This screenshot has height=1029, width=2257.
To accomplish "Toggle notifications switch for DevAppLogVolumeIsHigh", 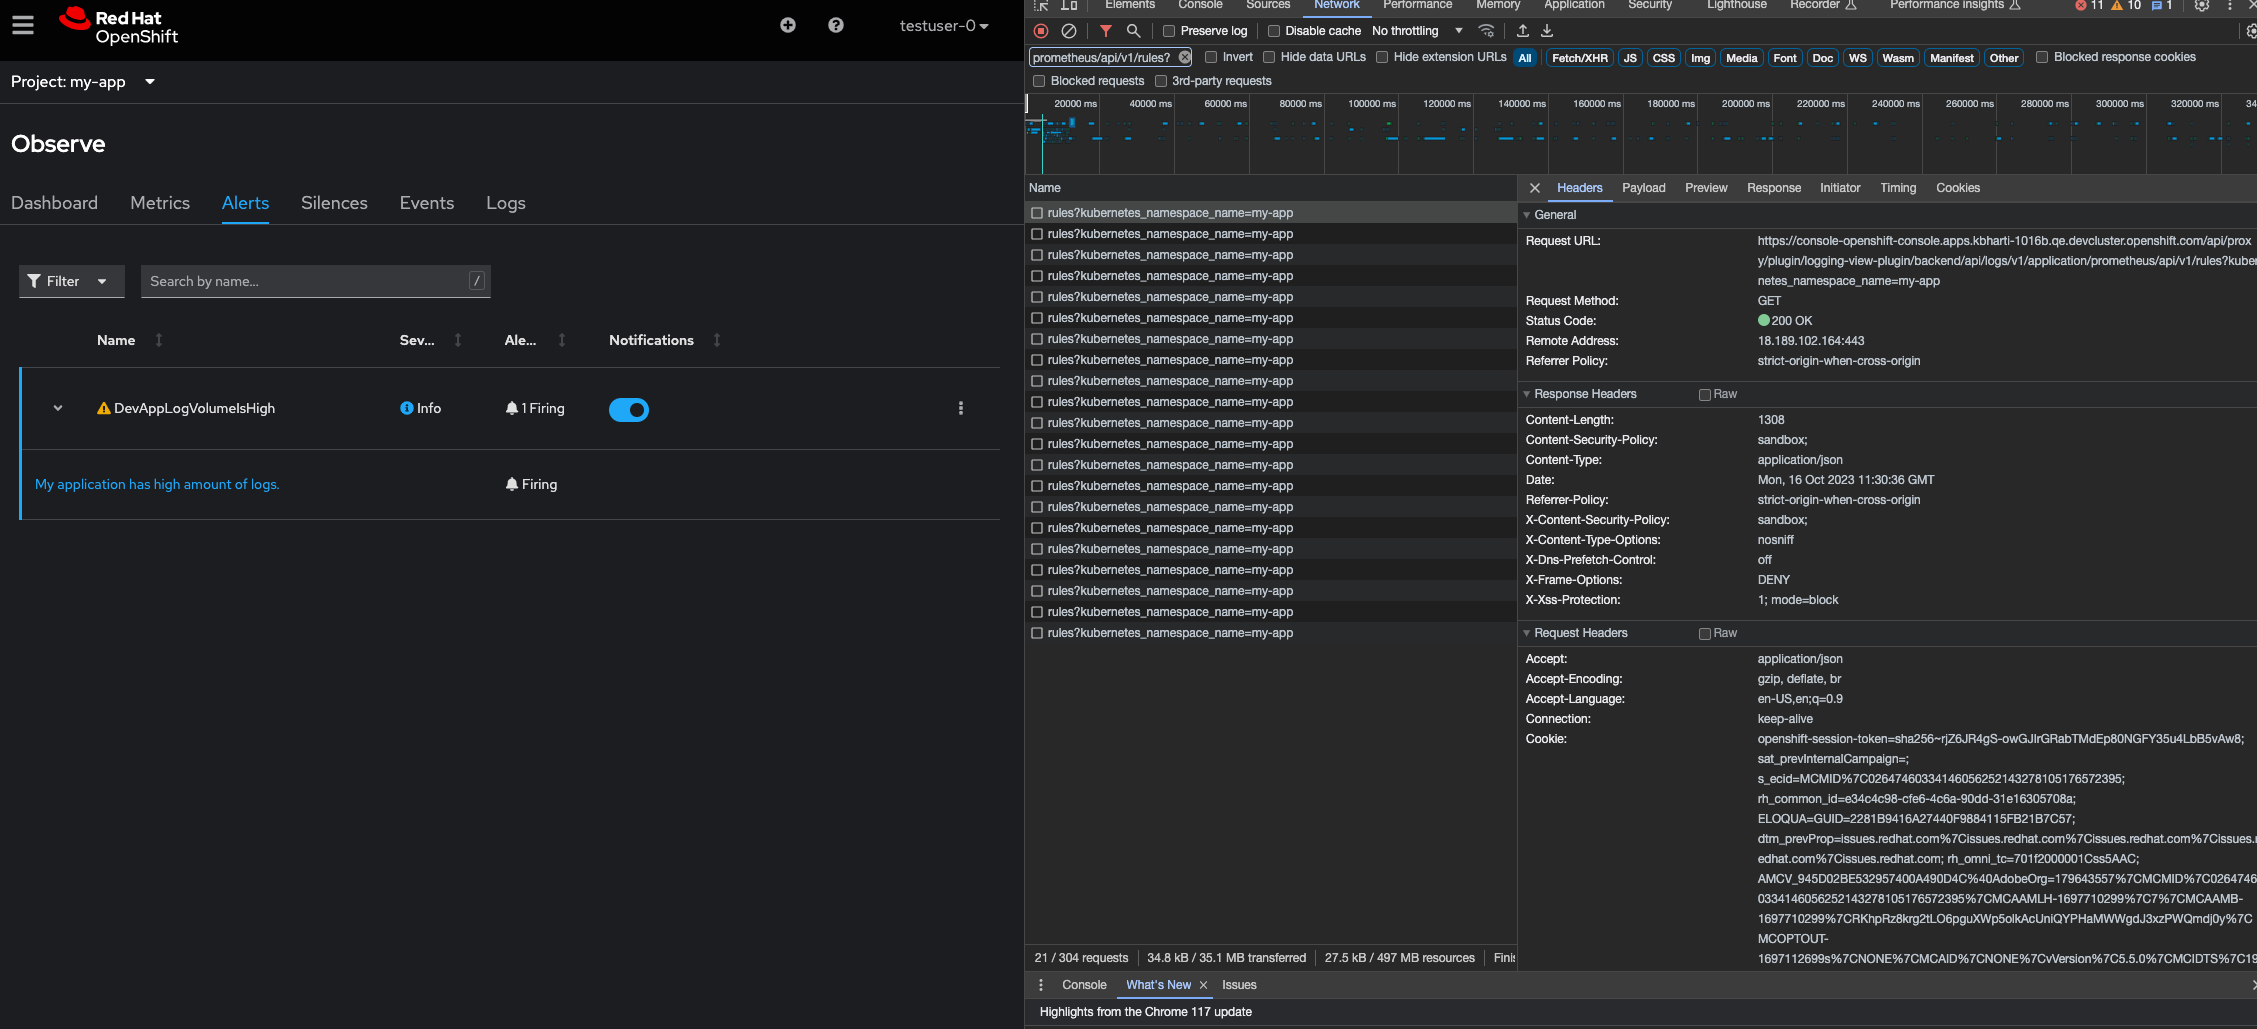I will 629,410.
